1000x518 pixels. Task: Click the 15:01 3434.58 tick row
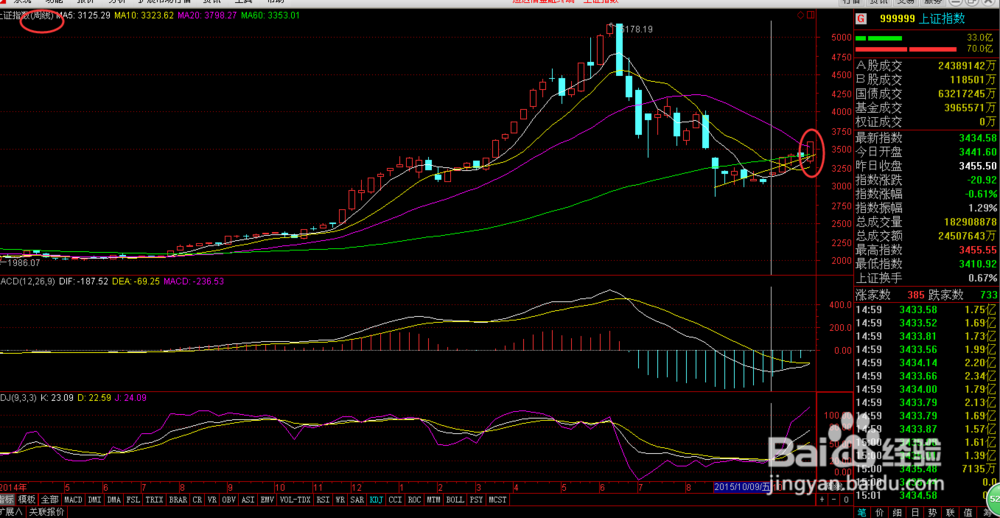[x=927, y=495]
